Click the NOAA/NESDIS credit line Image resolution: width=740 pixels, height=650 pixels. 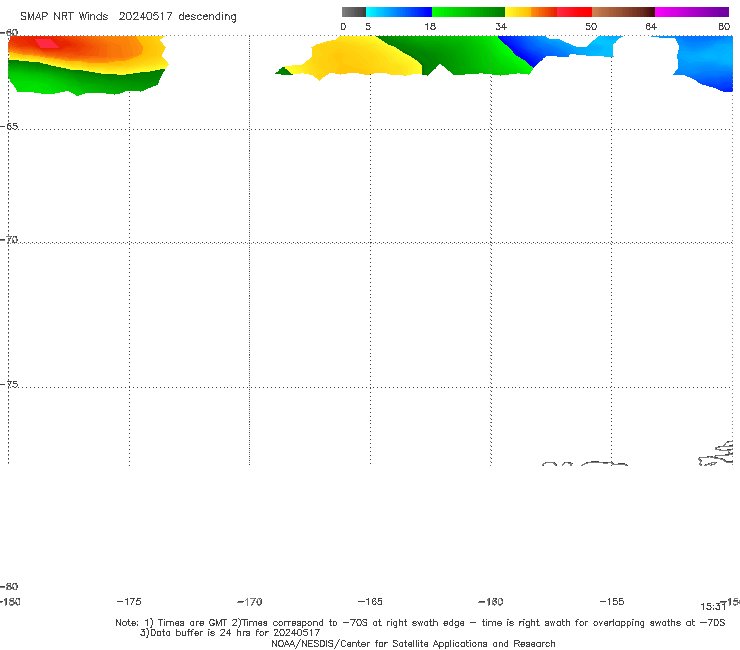(413, 643)
